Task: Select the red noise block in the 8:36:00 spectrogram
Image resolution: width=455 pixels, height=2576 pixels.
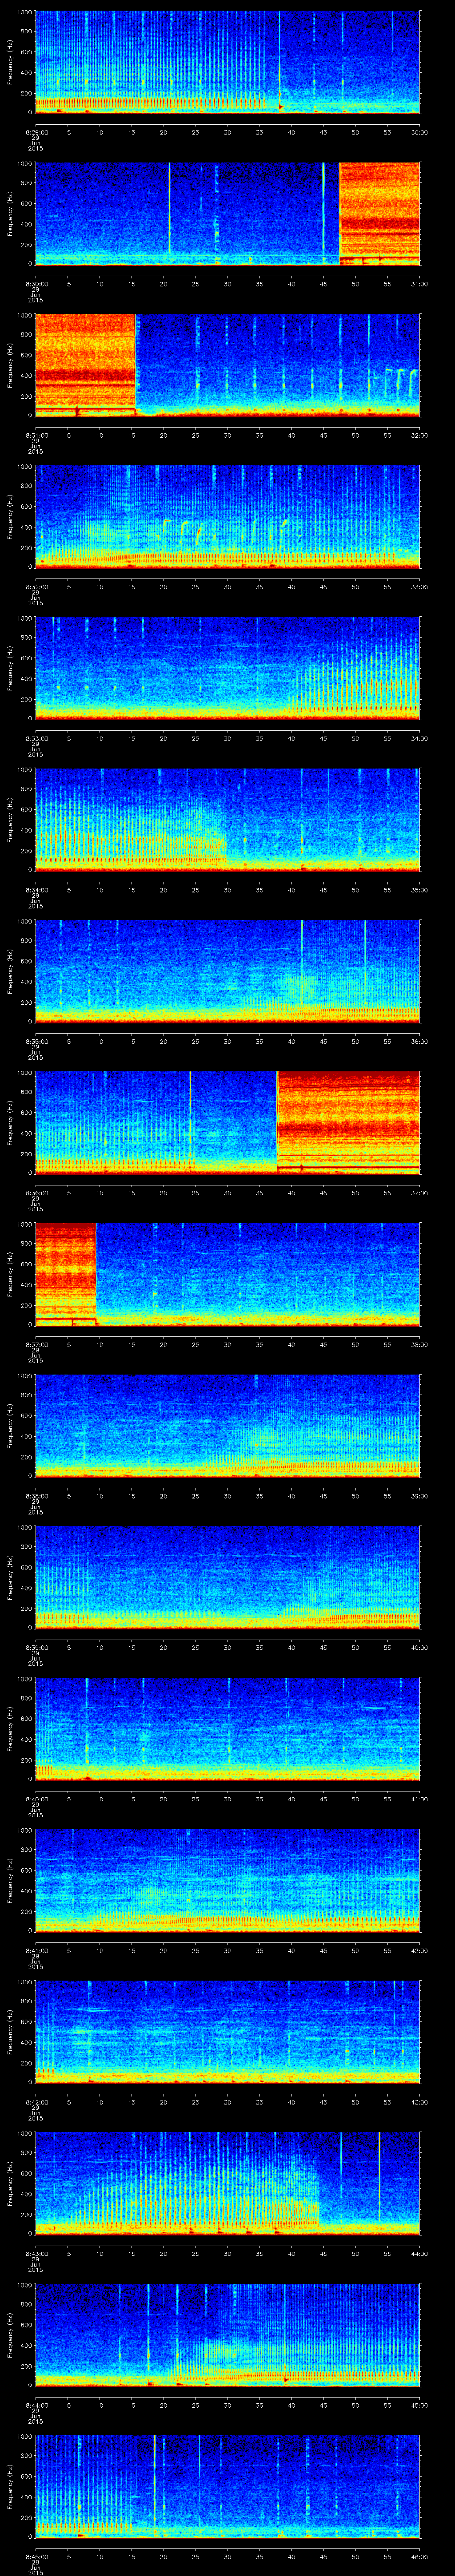Action: pyautogui.click(x=348, y=1122)
